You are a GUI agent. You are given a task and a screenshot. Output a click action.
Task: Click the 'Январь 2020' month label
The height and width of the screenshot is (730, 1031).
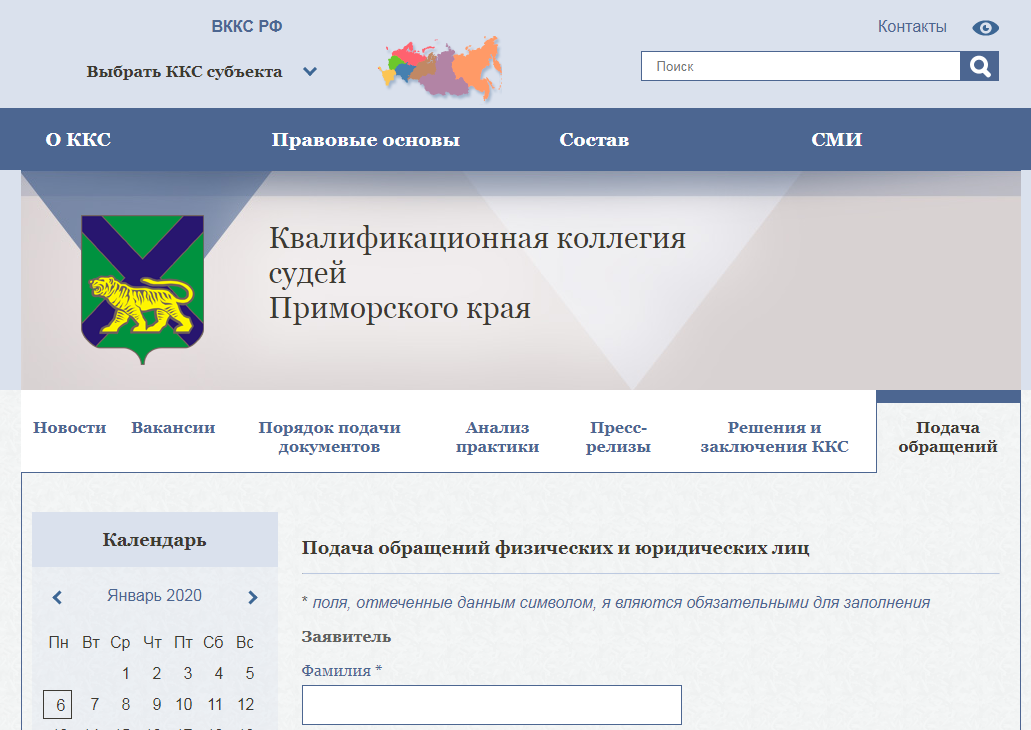coord(155,595)
